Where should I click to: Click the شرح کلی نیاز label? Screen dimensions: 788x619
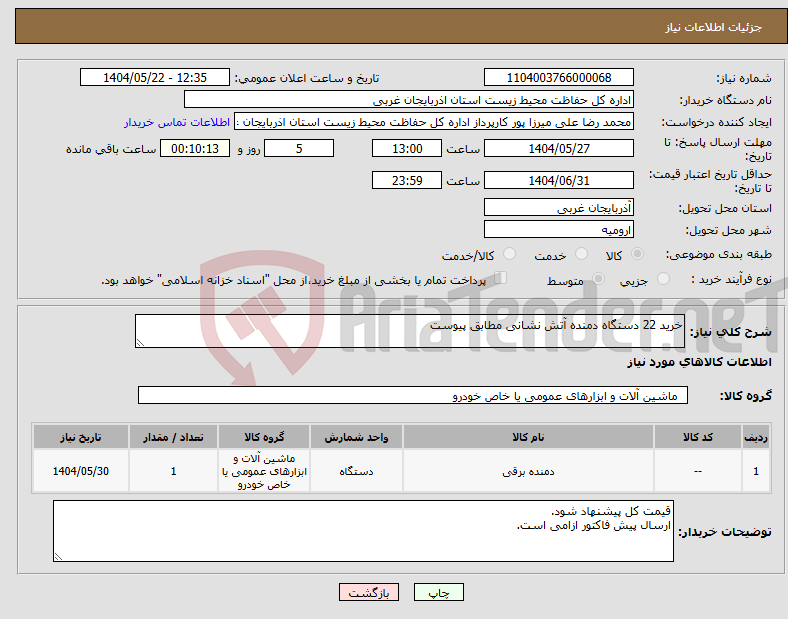[x=730, y=332]
